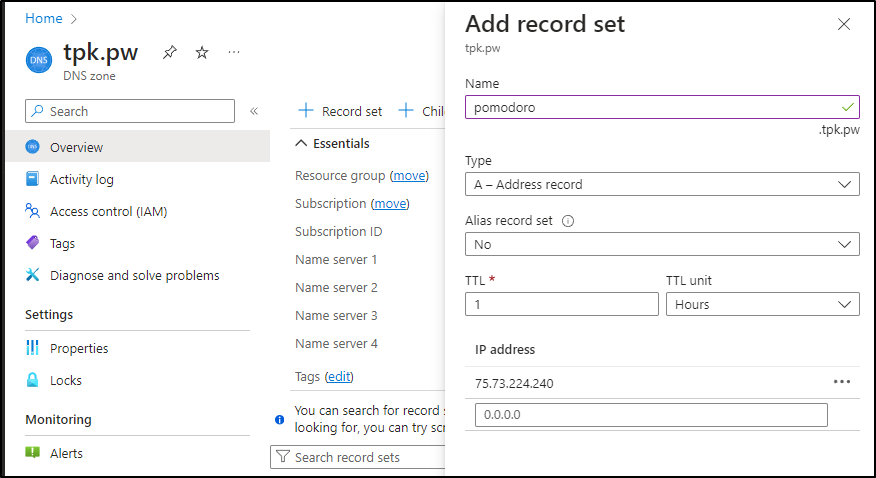The width and height of the screenshot is (876, 478).
Task: Click the DNS zone icon beside tpk.pw
Action: pyautogui.click(x=39, y=60)
